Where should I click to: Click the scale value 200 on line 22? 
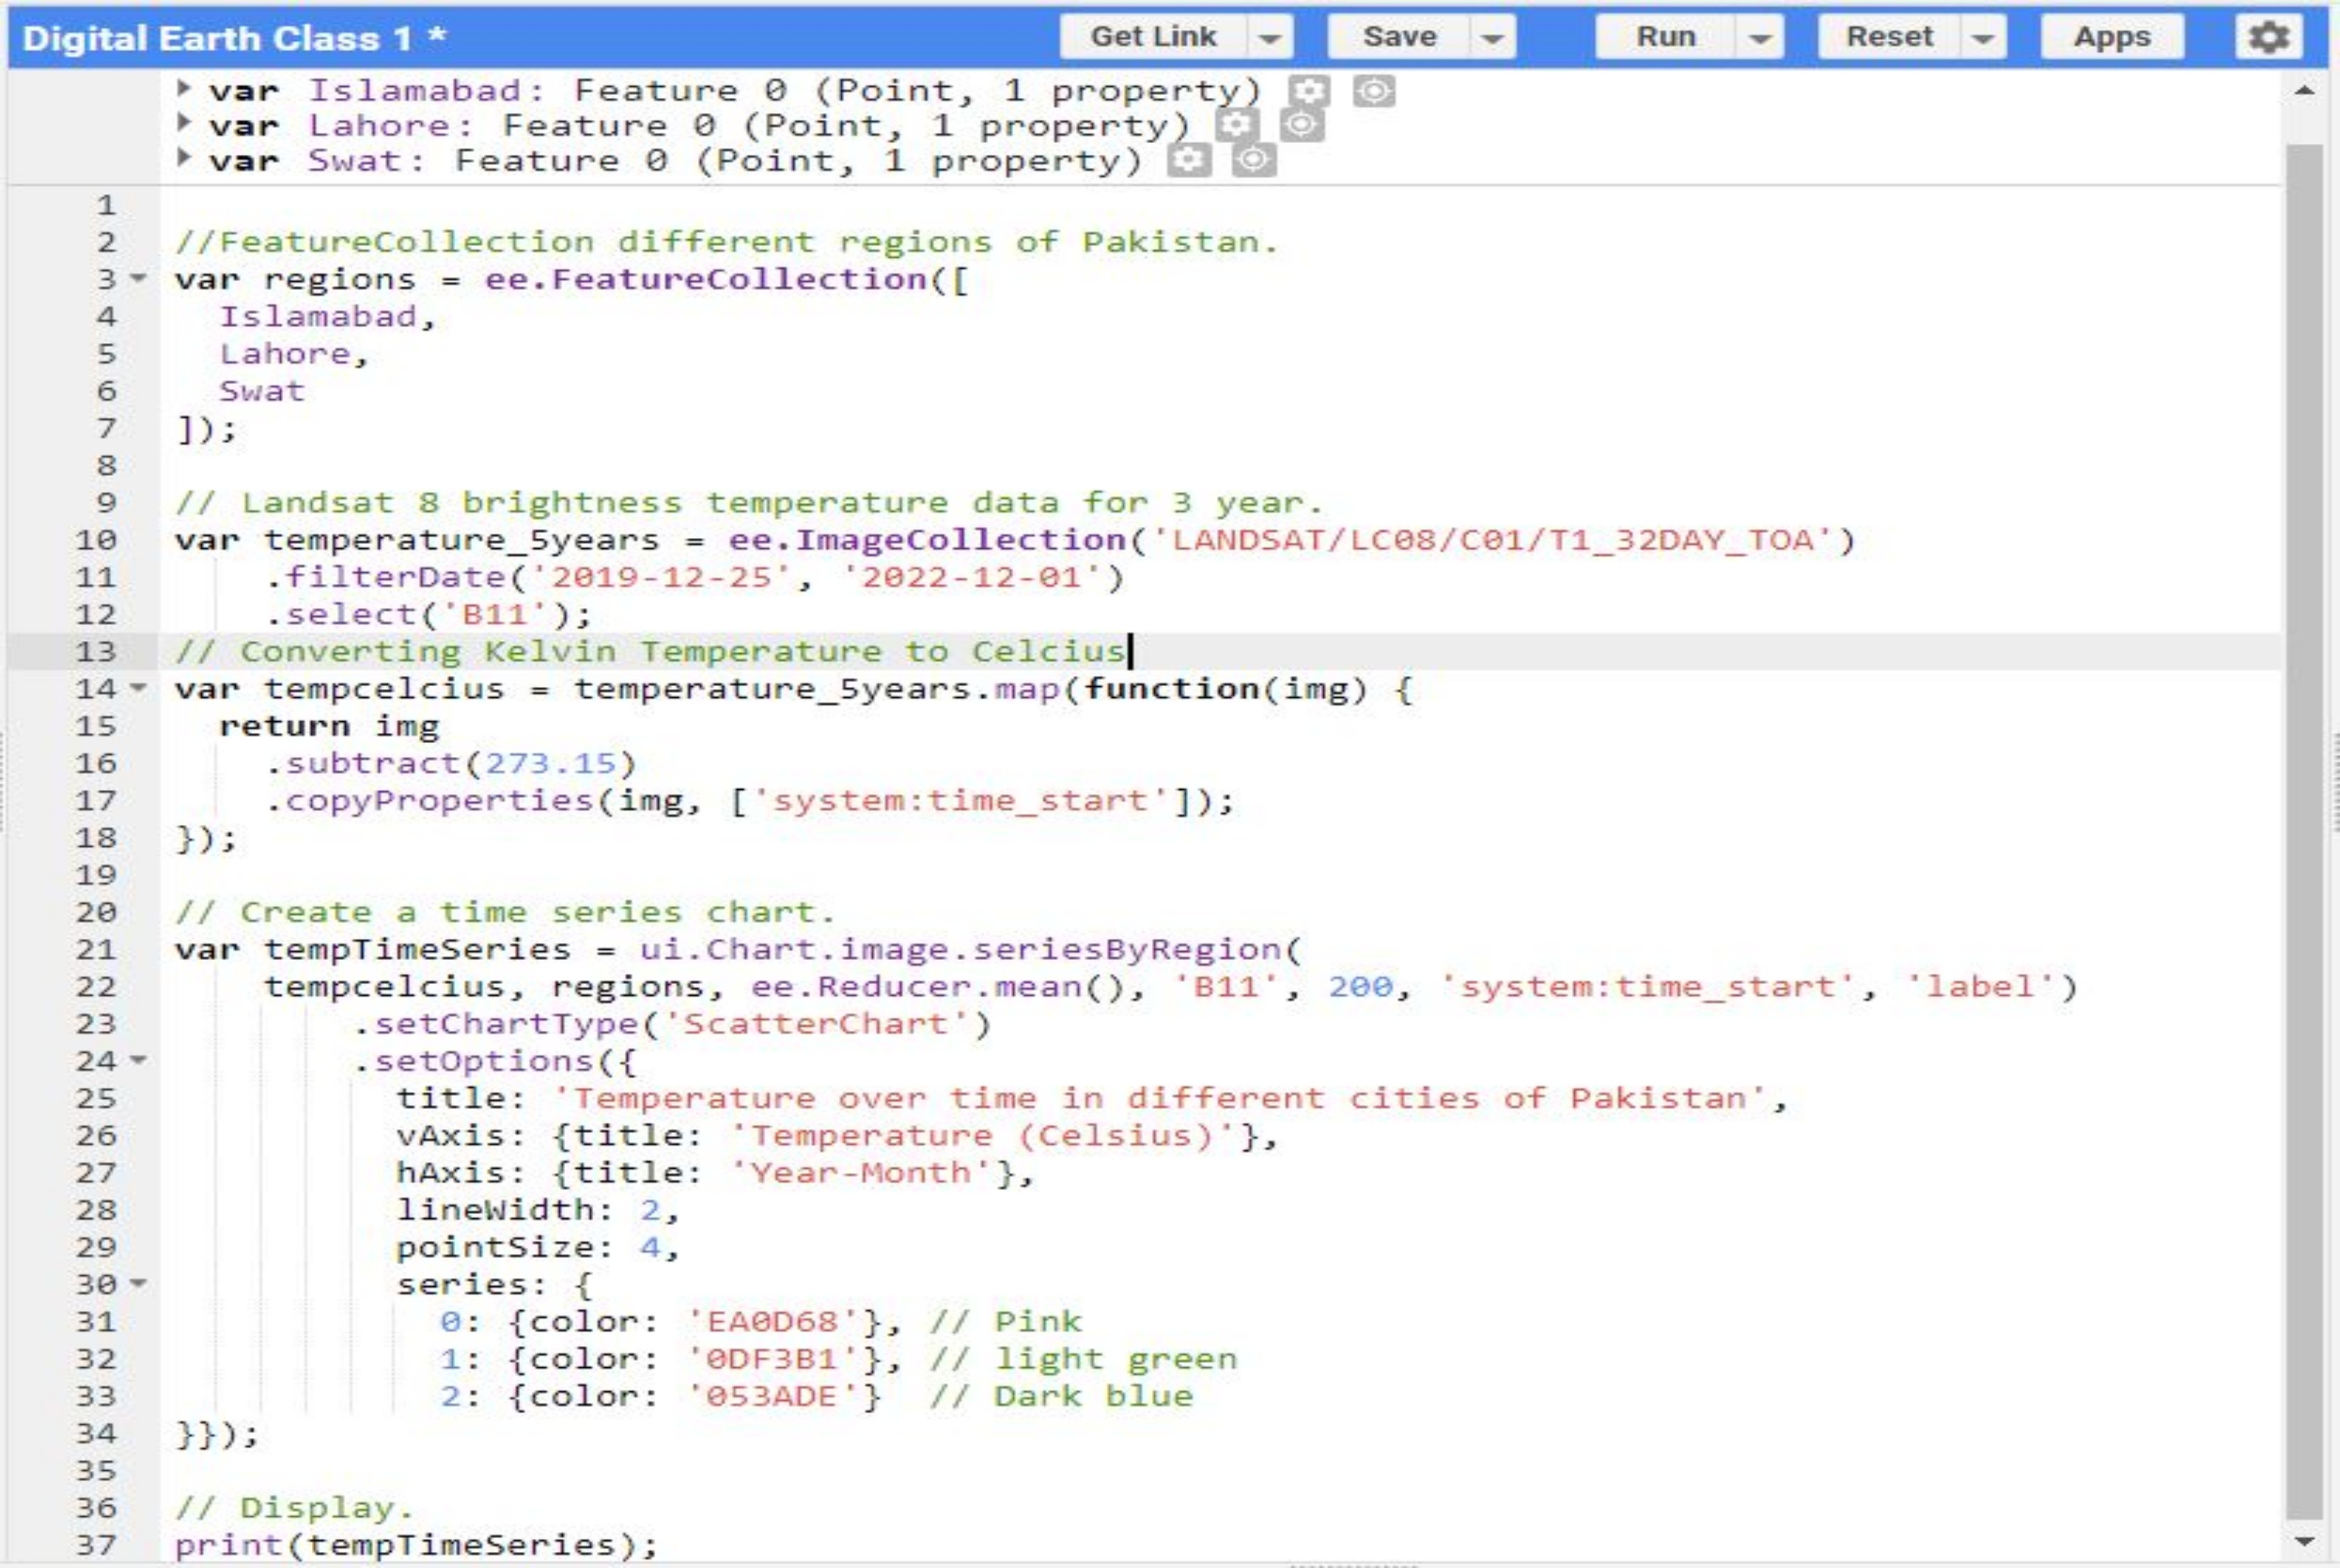coord(1360,986)
